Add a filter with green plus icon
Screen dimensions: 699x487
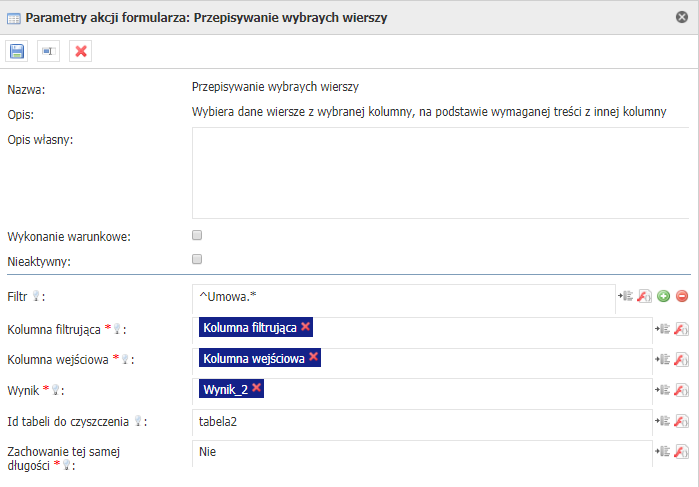tap(663, 296)
